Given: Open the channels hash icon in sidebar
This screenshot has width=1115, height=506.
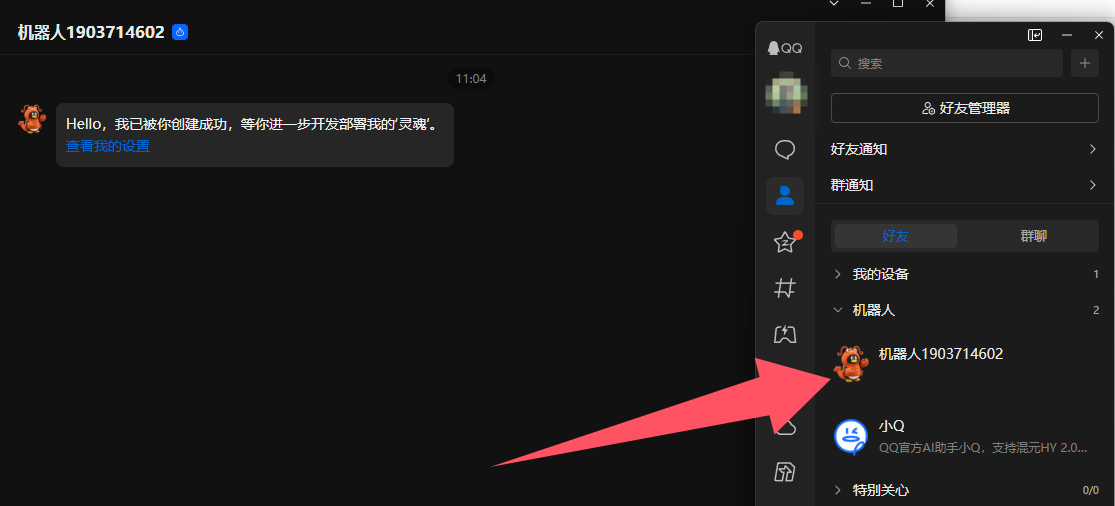Looking at the screenshot, I should (x=784, y=288).
